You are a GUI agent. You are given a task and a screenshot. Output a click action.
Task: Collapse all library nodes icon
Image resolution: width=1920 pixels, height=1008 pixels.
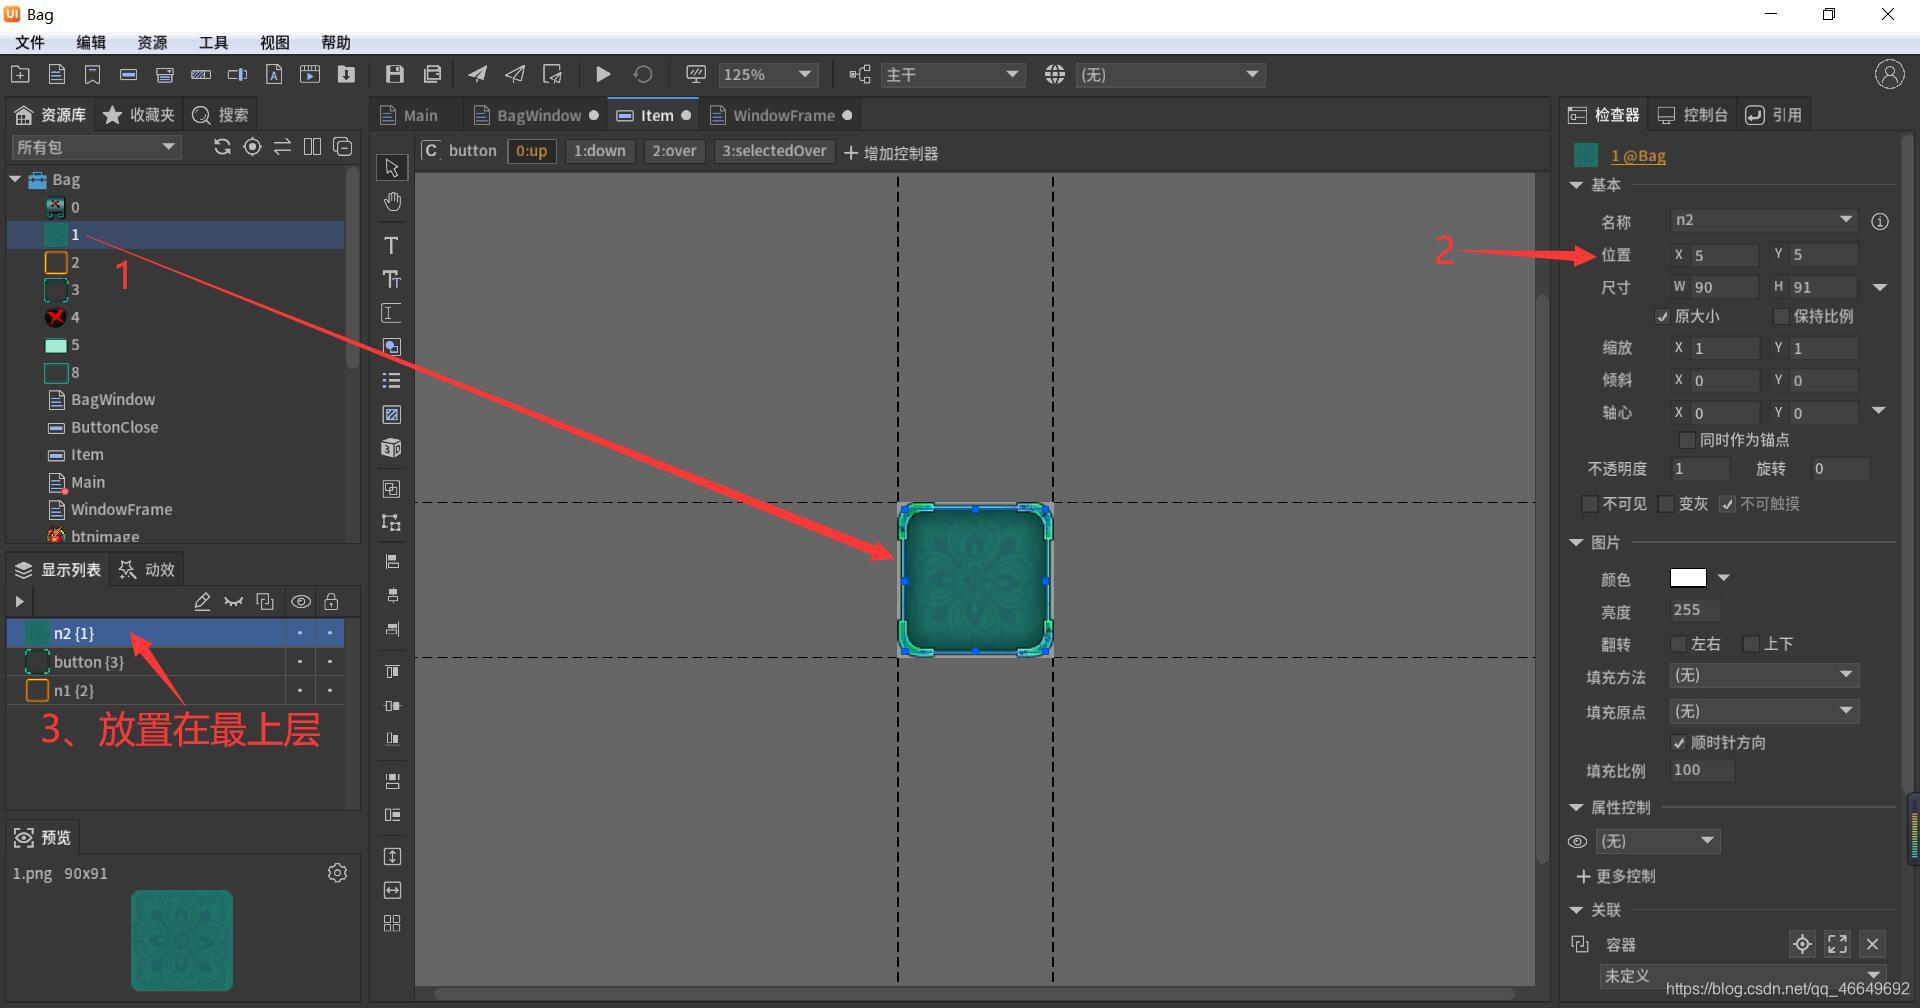click(342, 147)
